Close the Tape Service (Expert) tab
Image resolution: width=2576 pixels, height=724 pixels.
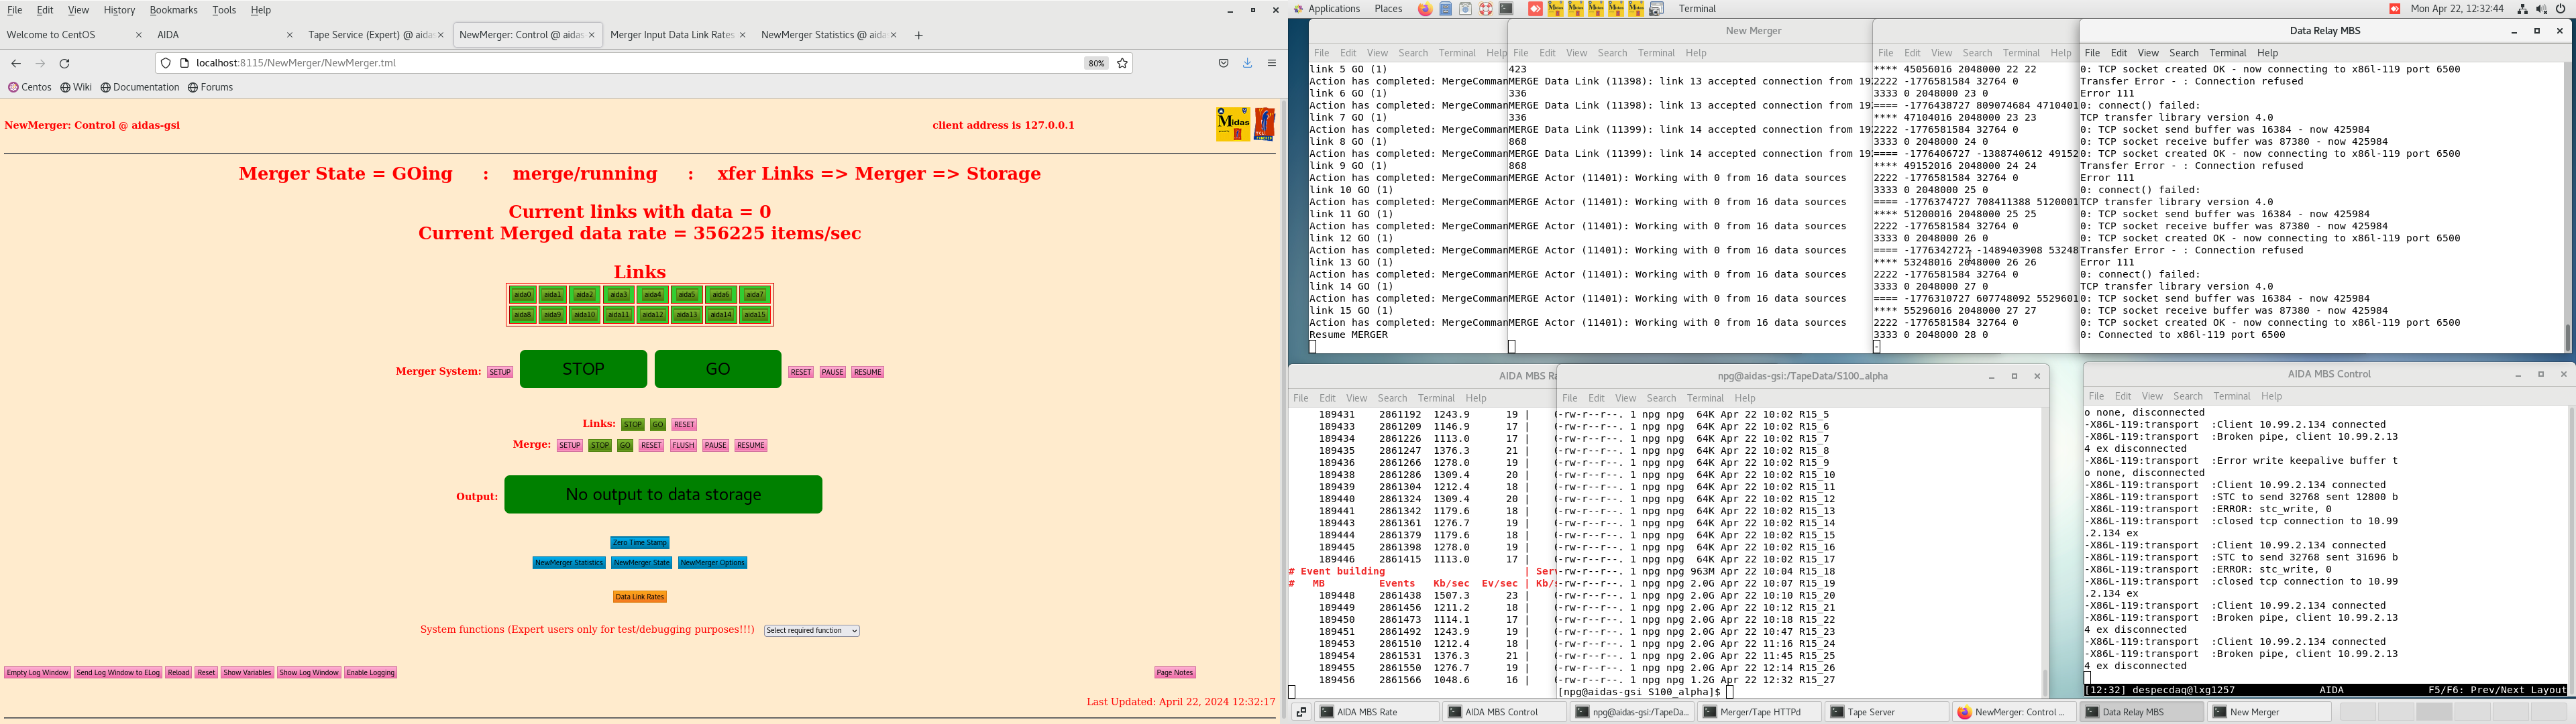tap(441, 35)
